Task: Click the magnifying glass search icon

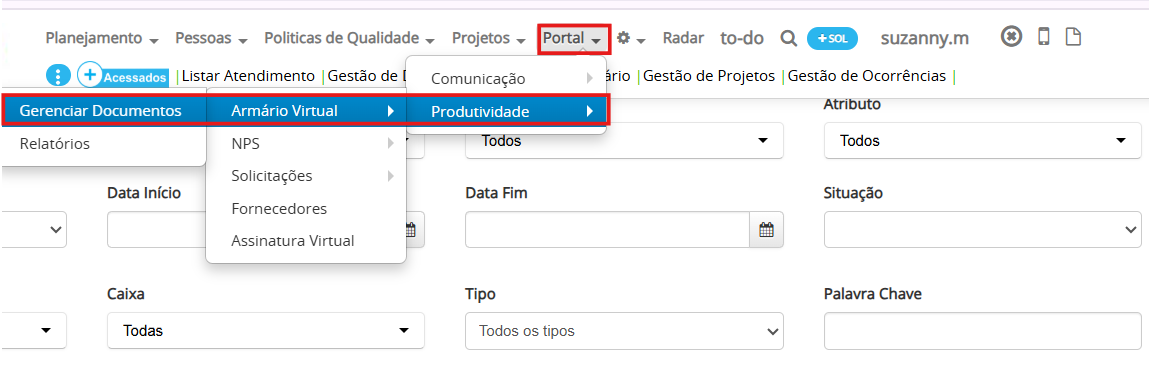Action: [x=788, y=39]
